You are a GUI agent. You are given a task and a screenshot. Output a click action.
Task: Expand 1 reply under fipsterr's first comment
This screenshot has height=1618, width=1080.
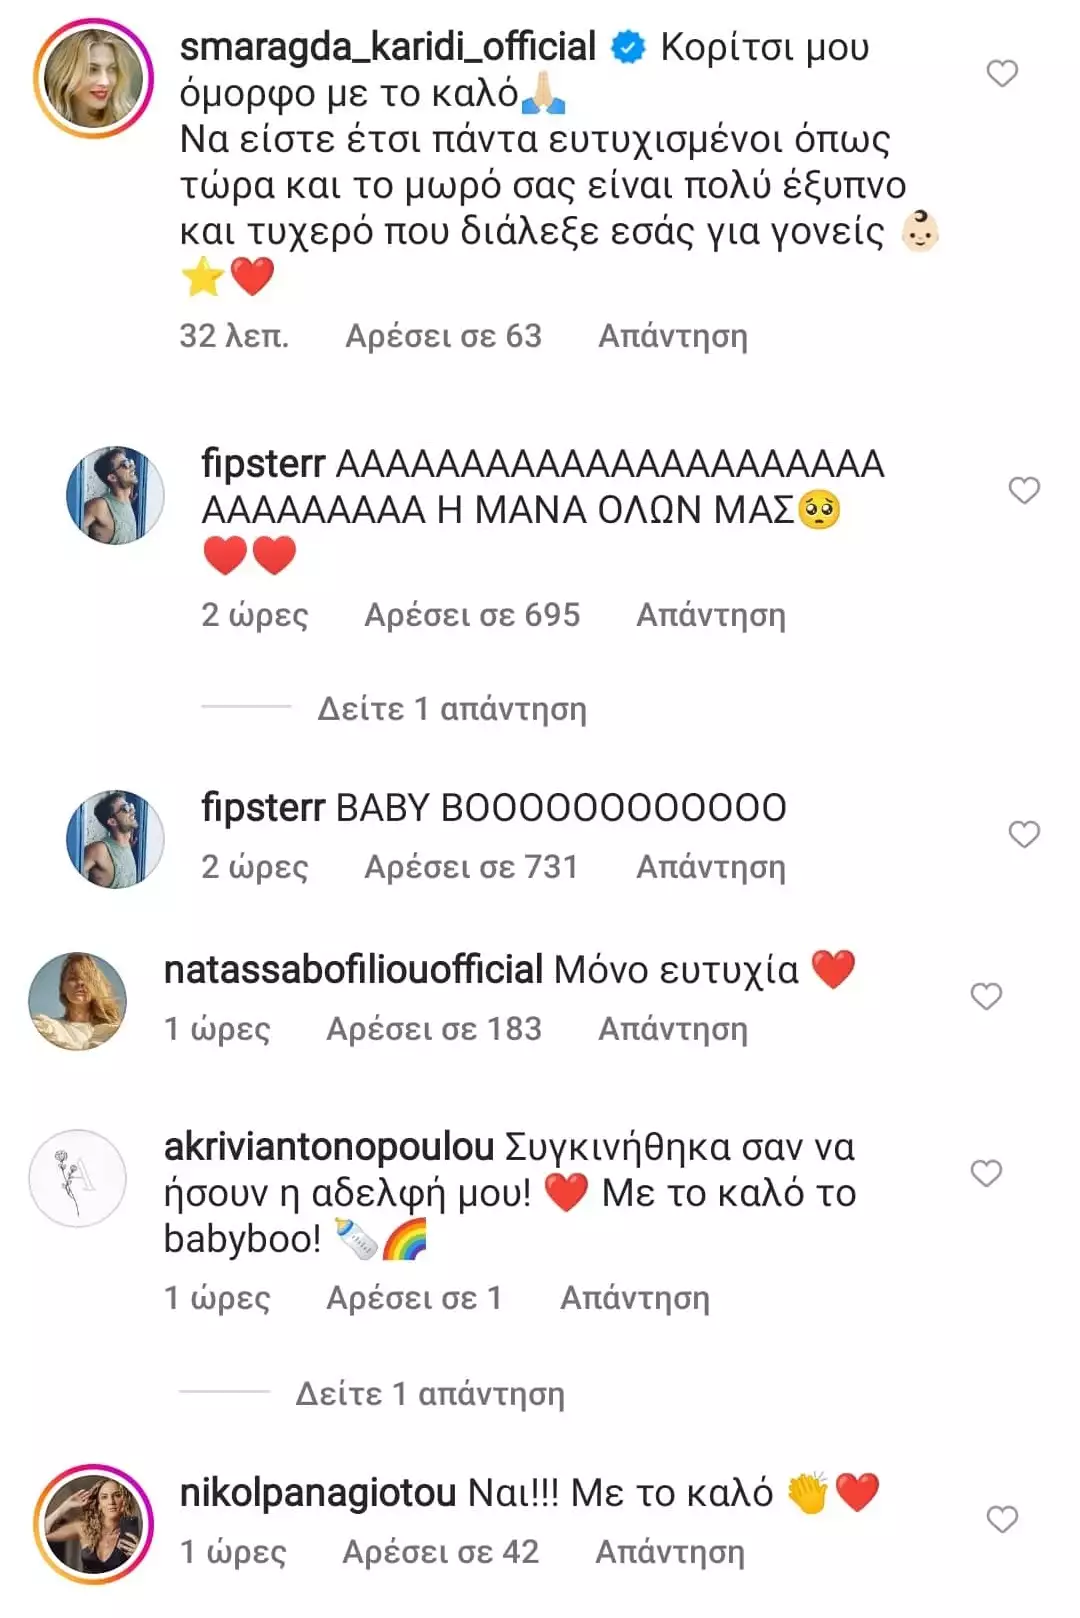(451, 709)
